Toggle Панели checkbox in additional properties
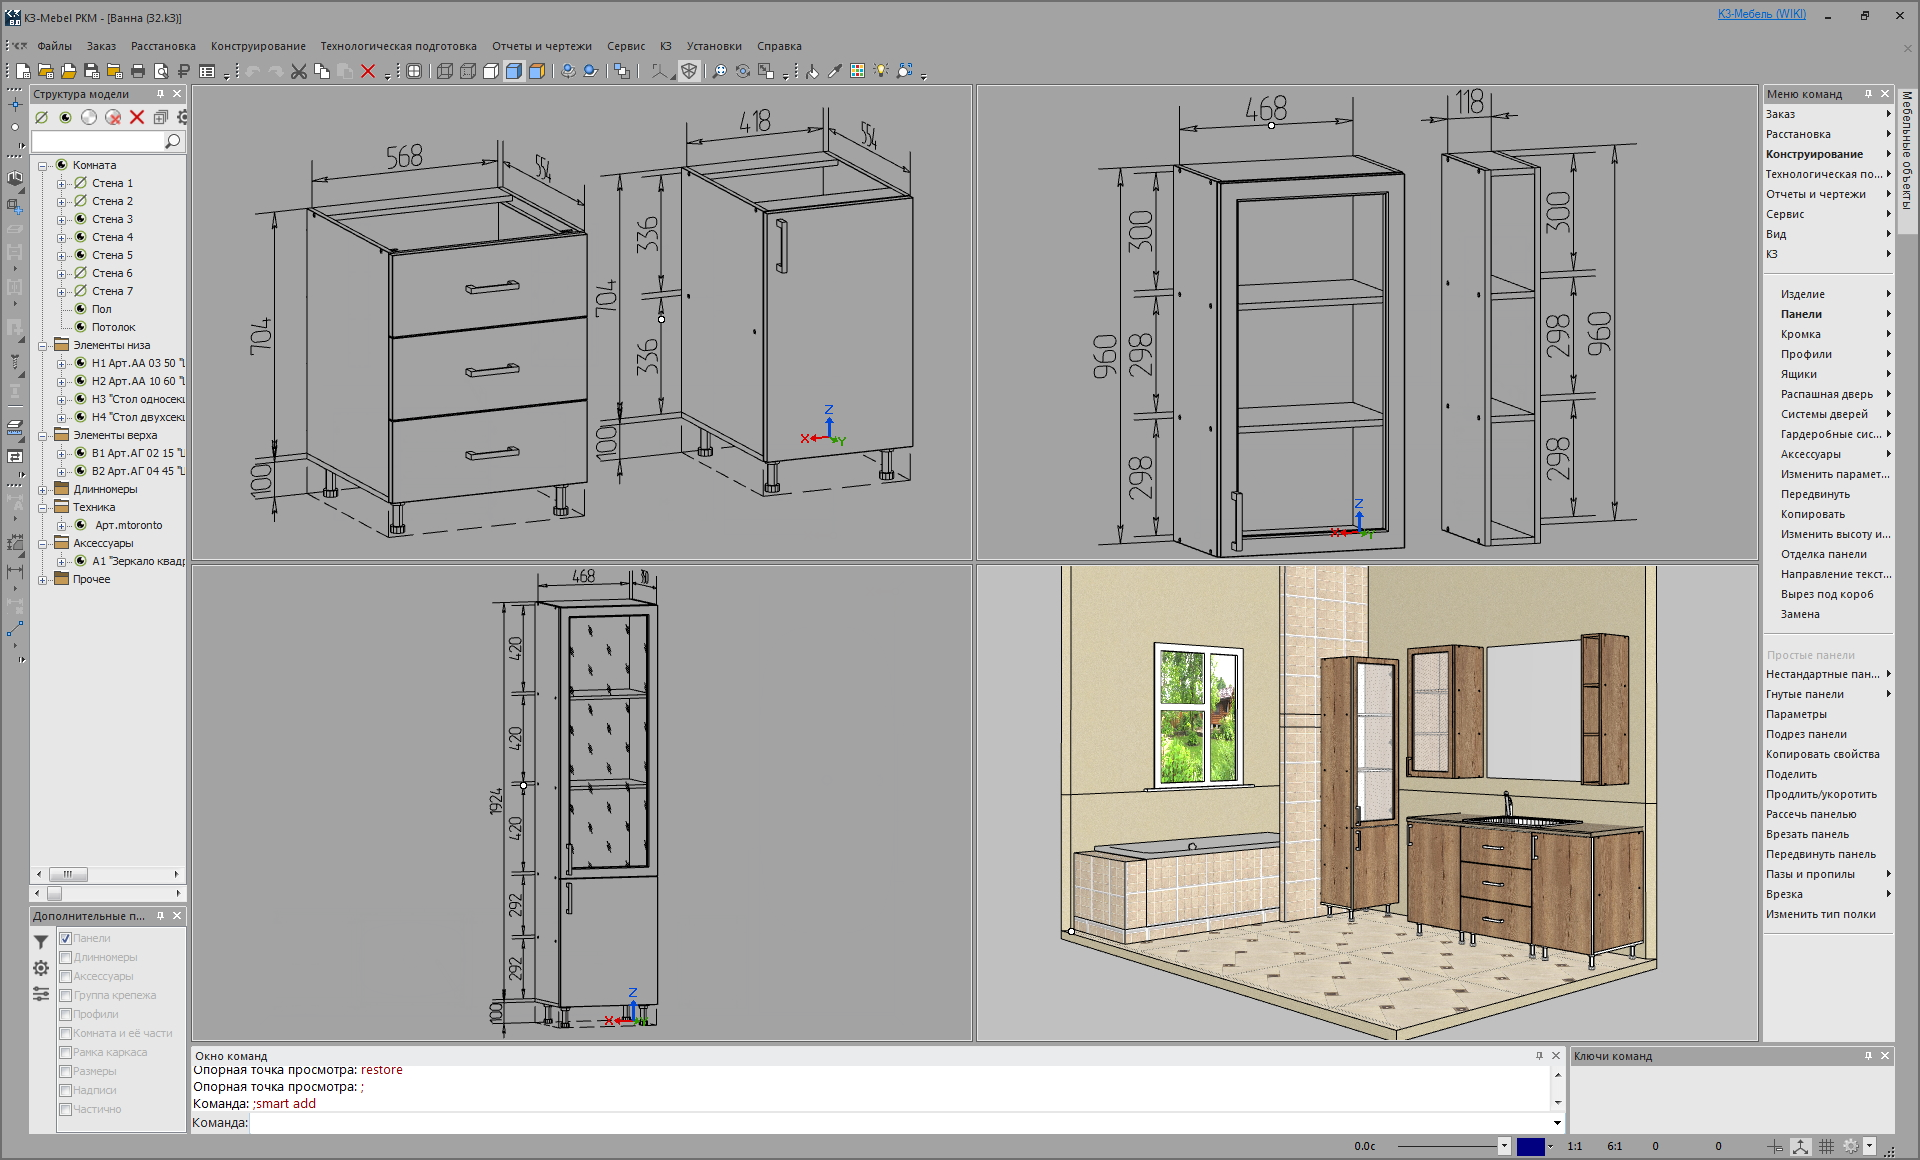 [64, 937]
